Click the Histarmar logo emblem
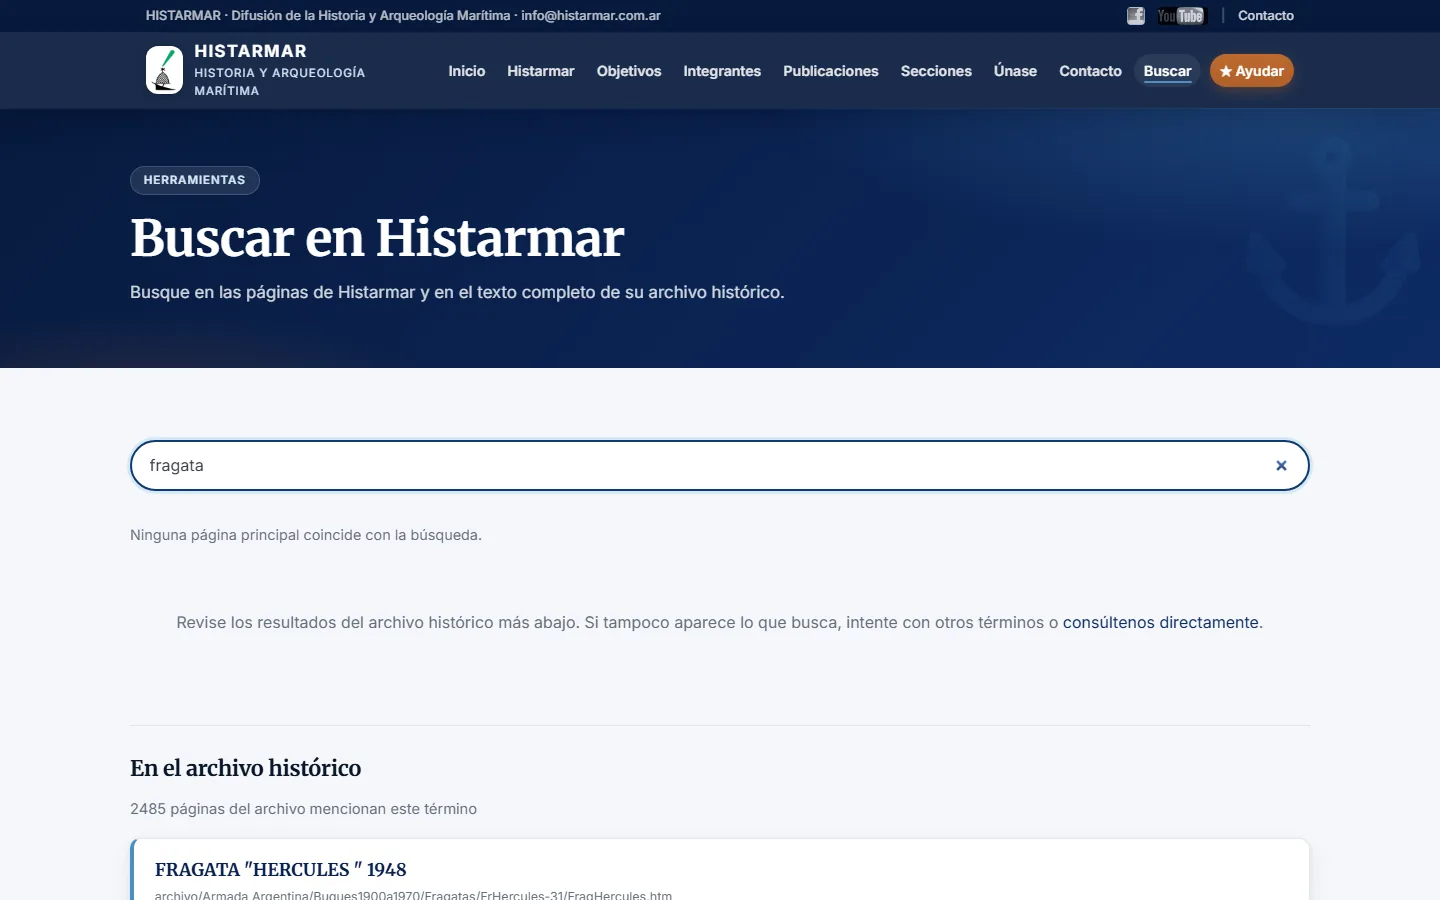The height and width of the screenshot is (900, 1440). click(x=164, y=70)
